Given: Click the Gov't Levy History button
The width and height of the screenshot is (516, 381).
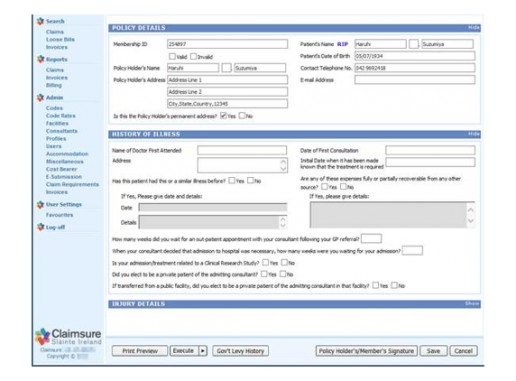Looking at the screenshot, I should pos(240,351).
